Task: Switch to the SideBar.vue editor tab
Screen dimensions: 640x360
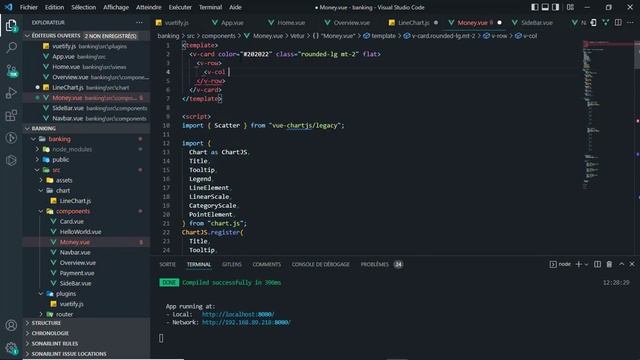Action: click(x=536, y=22)
